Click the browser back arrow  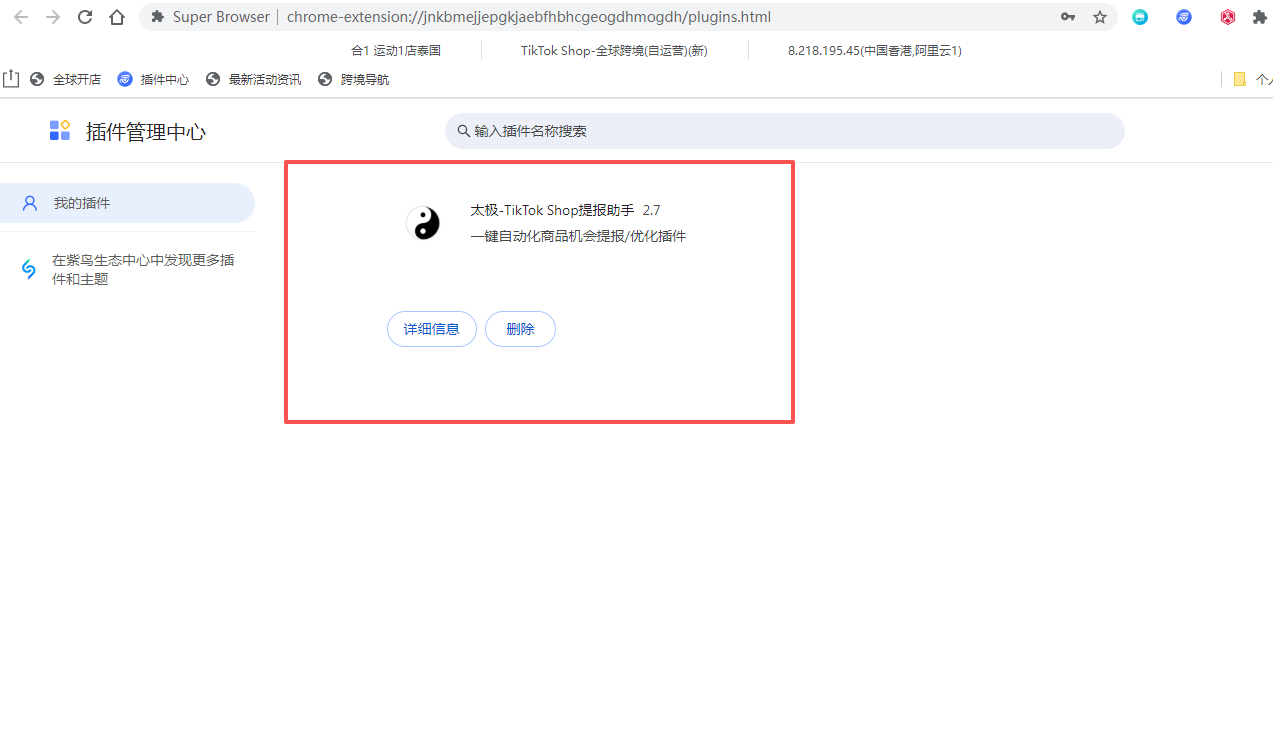tap(21, 17)
